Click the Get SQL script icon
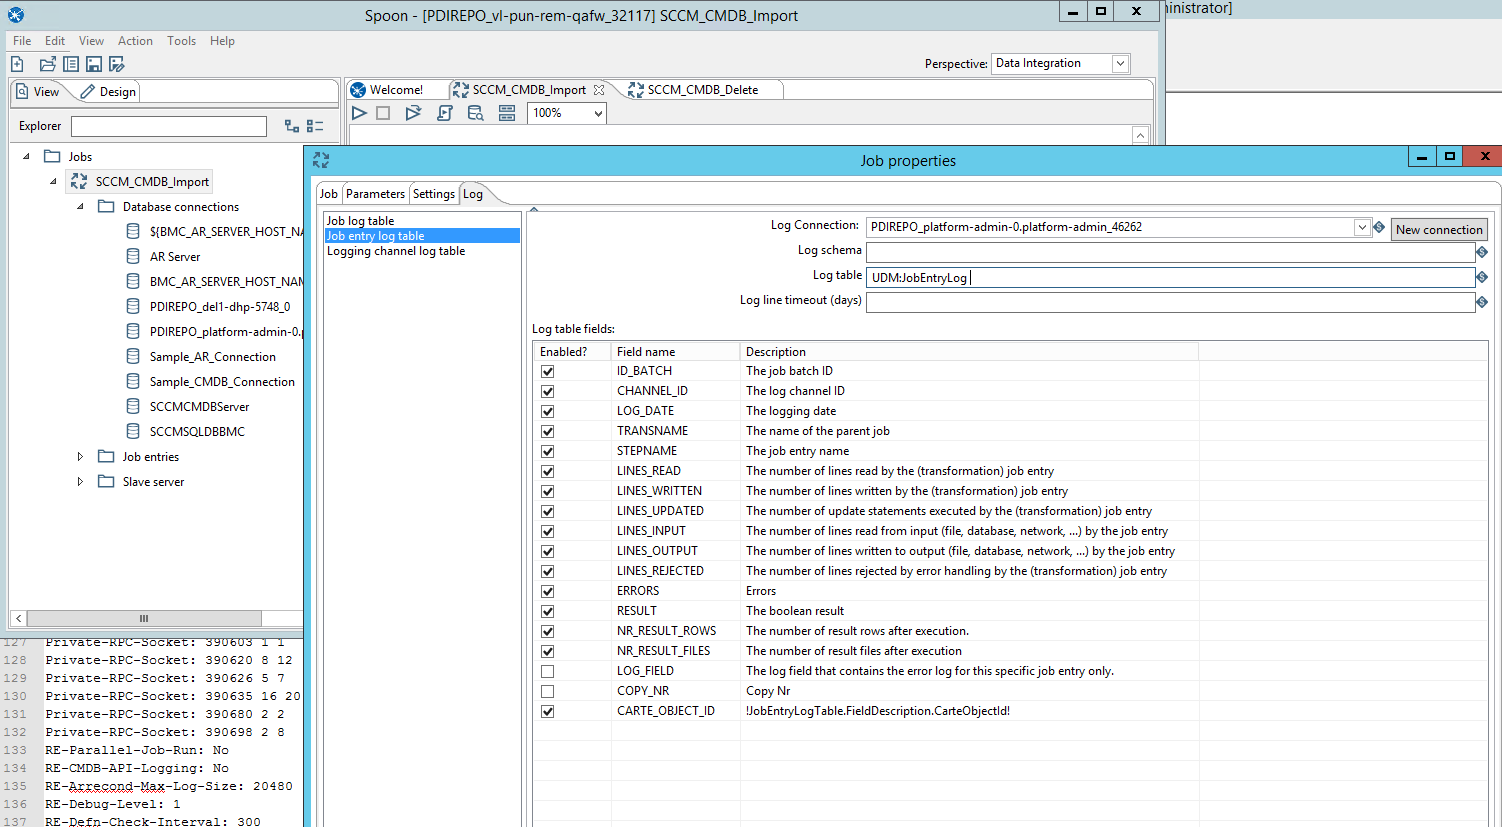Viewport: 1502px width, 827px height. 445,113
